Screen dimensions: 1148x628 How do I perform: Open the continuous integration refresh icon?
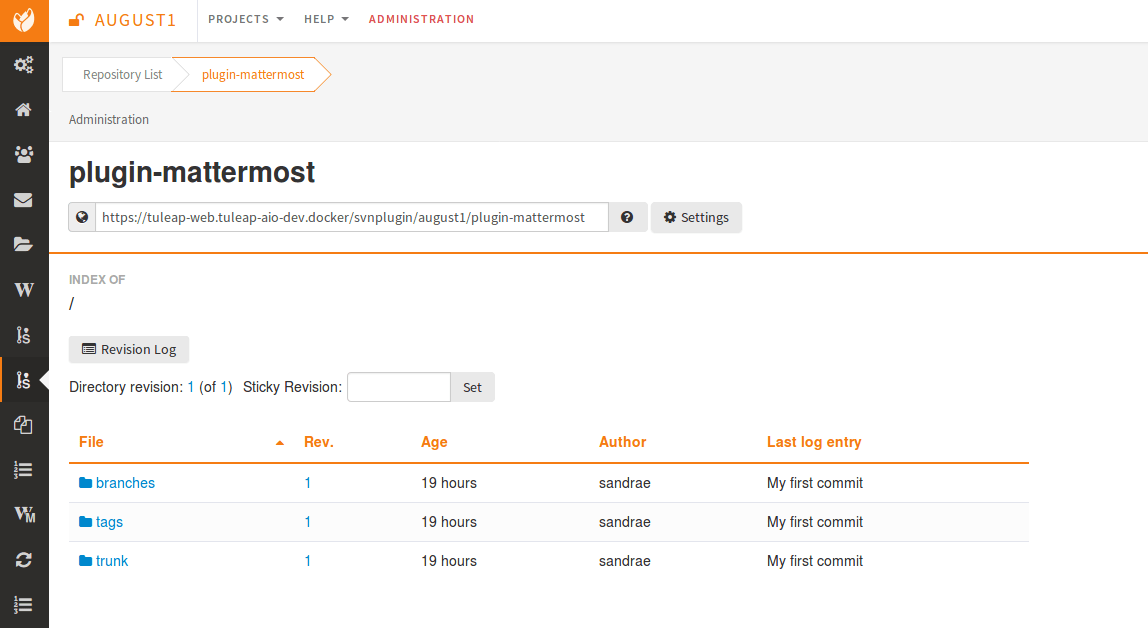coord(23,559)
